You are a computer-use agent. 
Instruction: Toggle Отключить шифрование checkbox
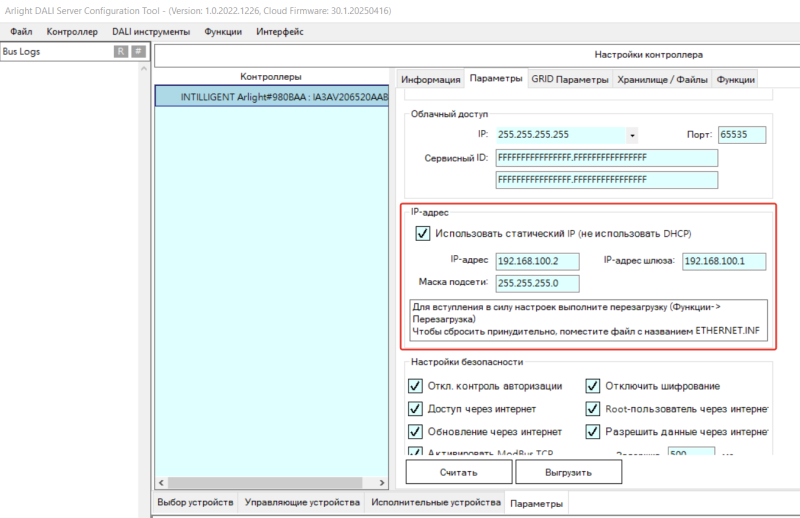click(x=592, y=386)
